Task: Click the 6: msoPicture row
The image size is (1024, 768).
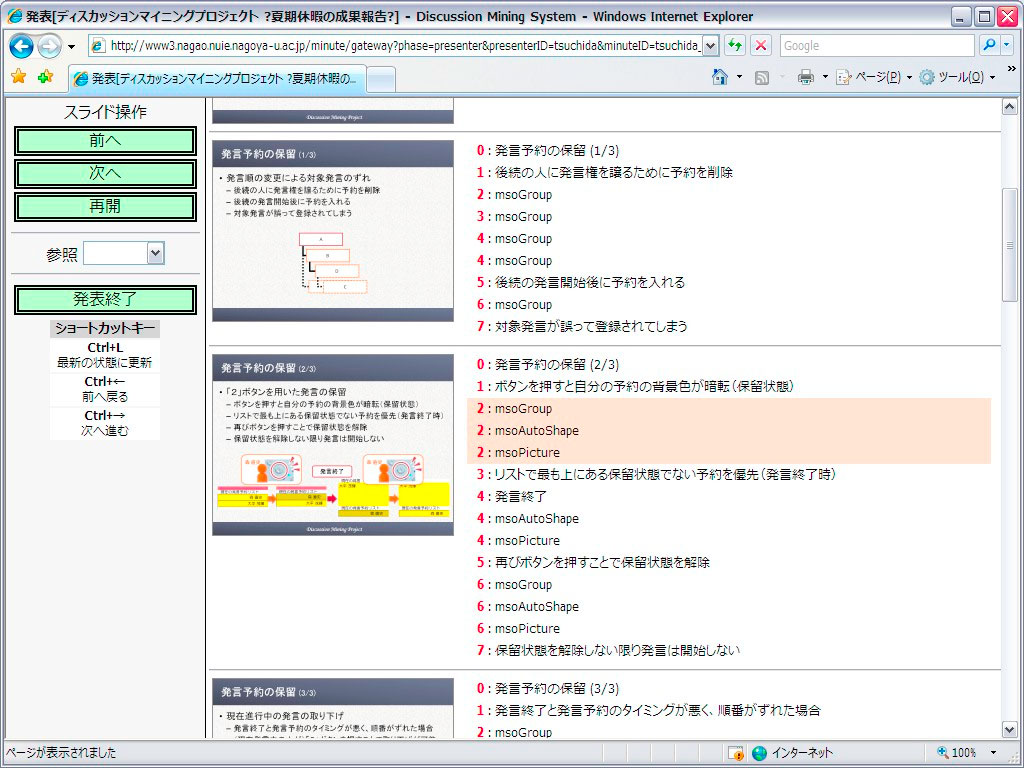Action: click(x=518, y=629)
